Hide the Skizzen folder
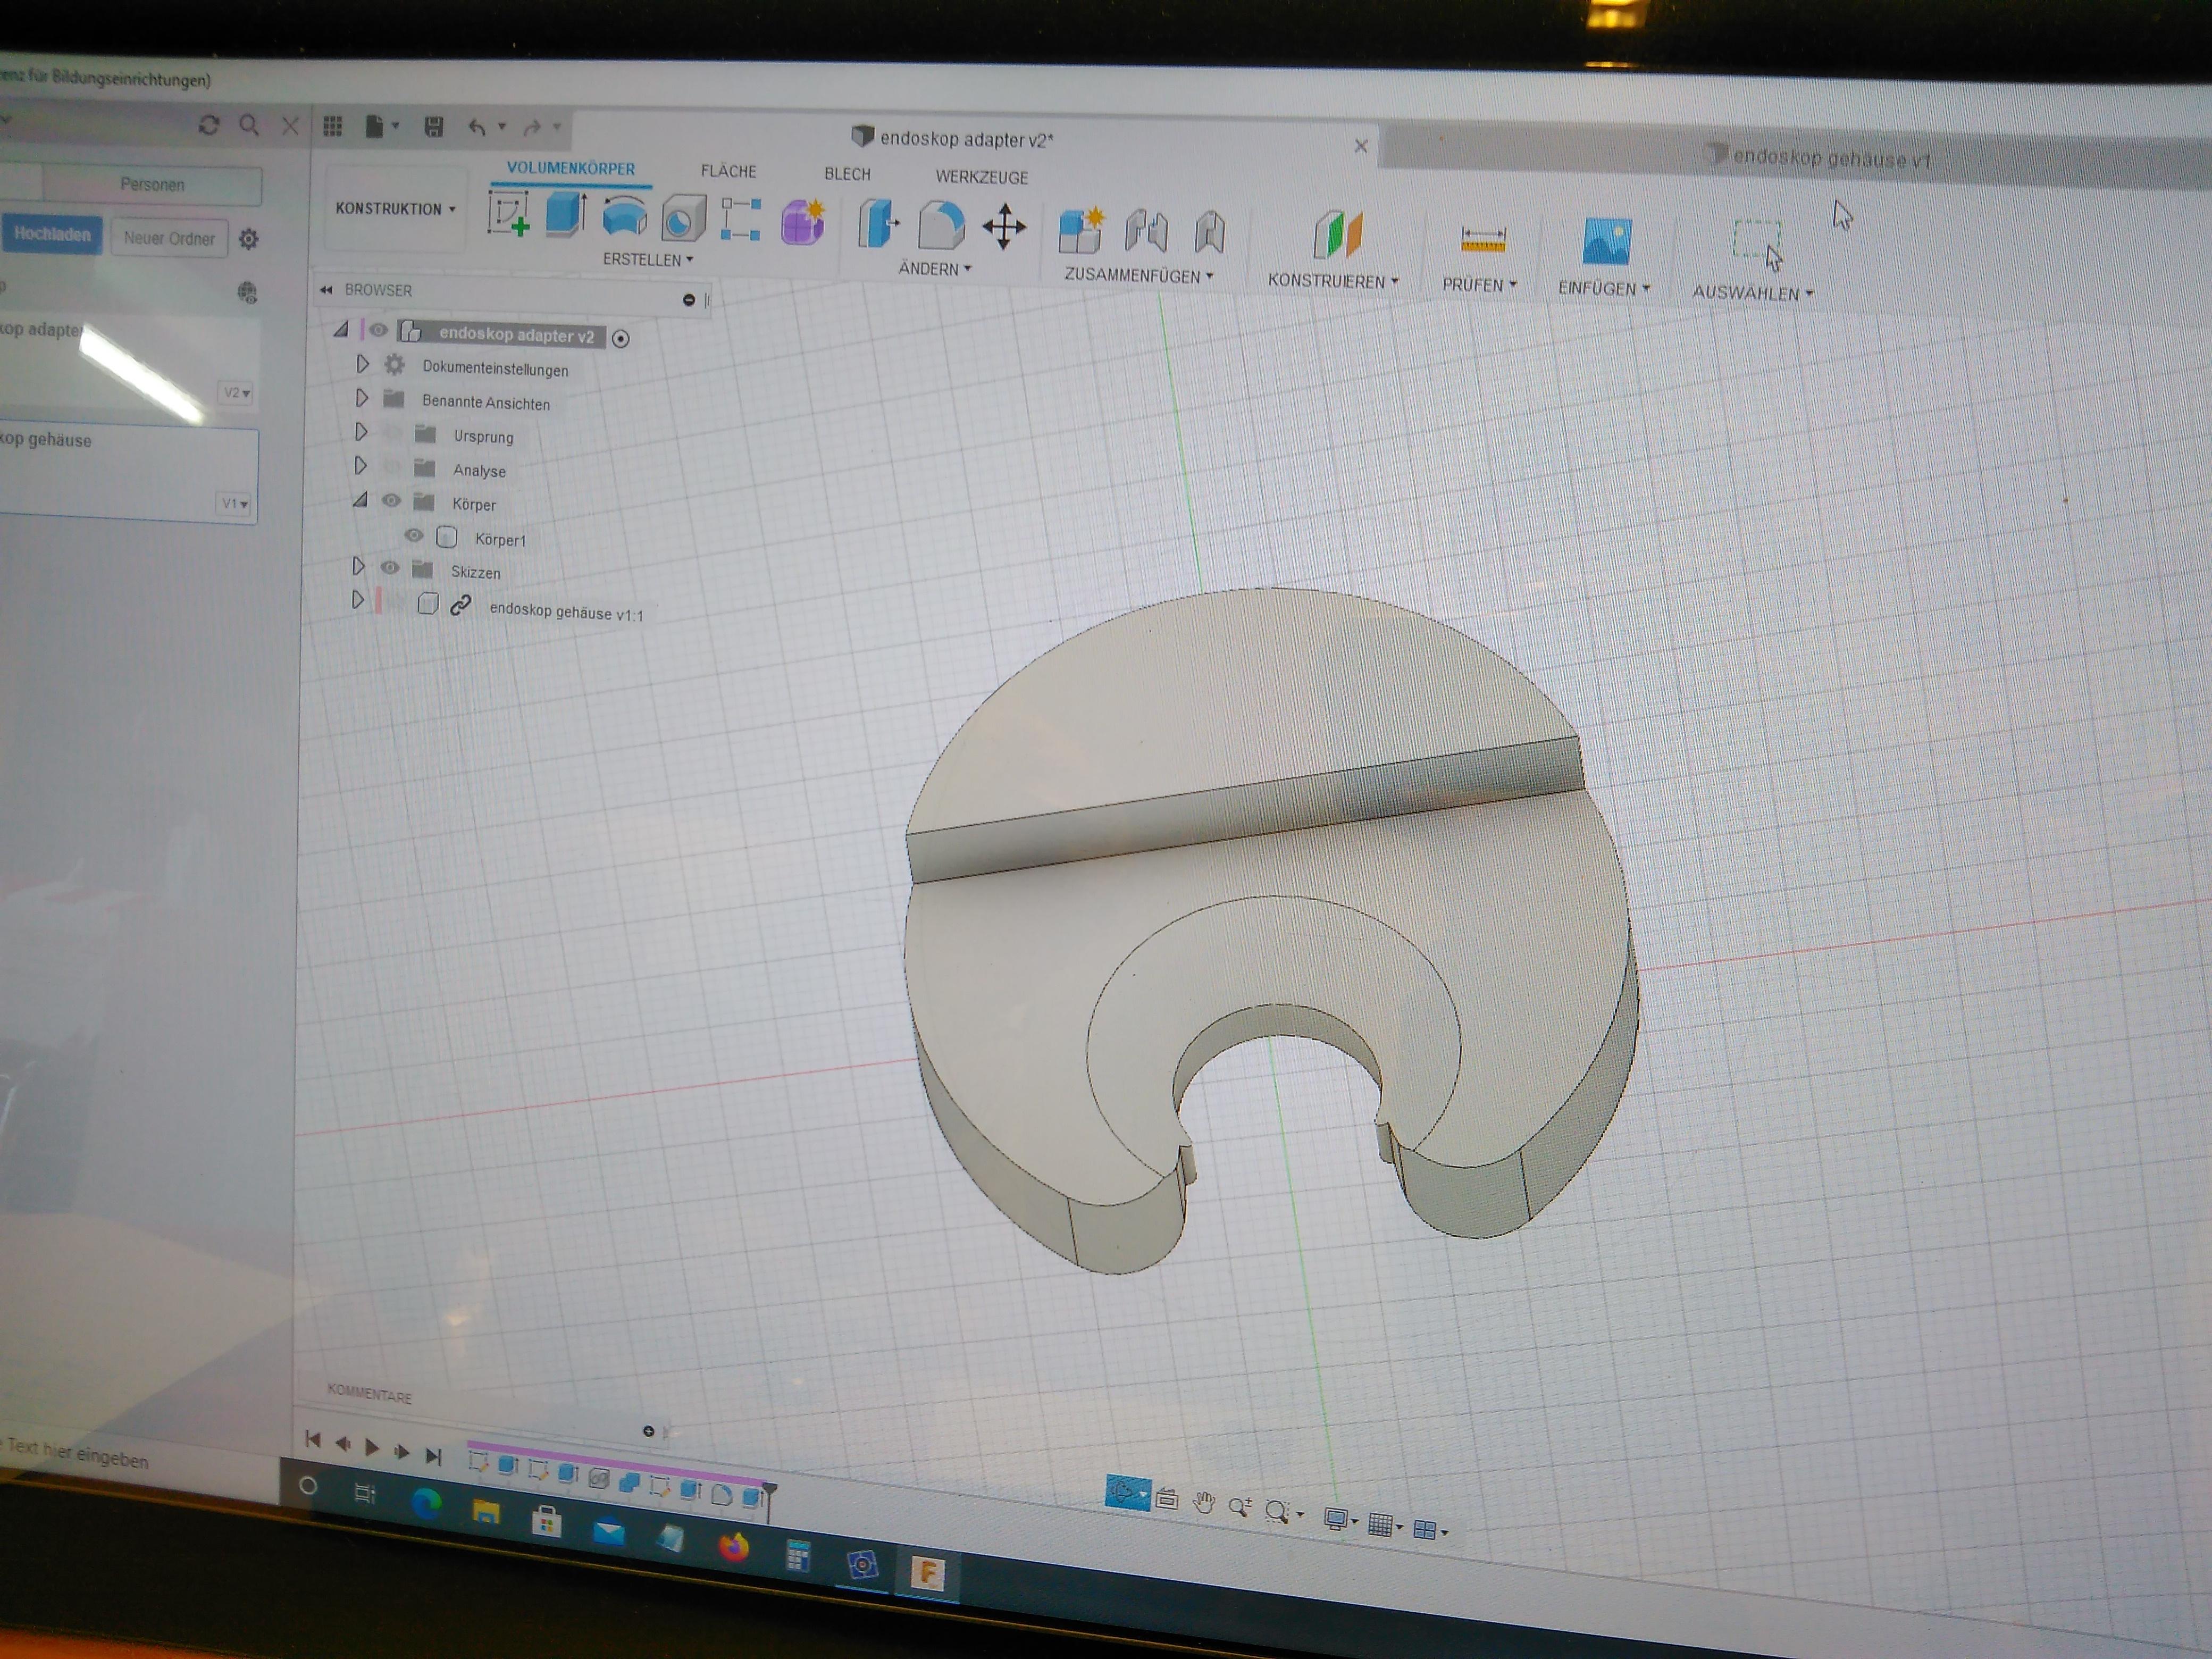The height and width of the screenshot is (1659, 2212). [390, 567]
